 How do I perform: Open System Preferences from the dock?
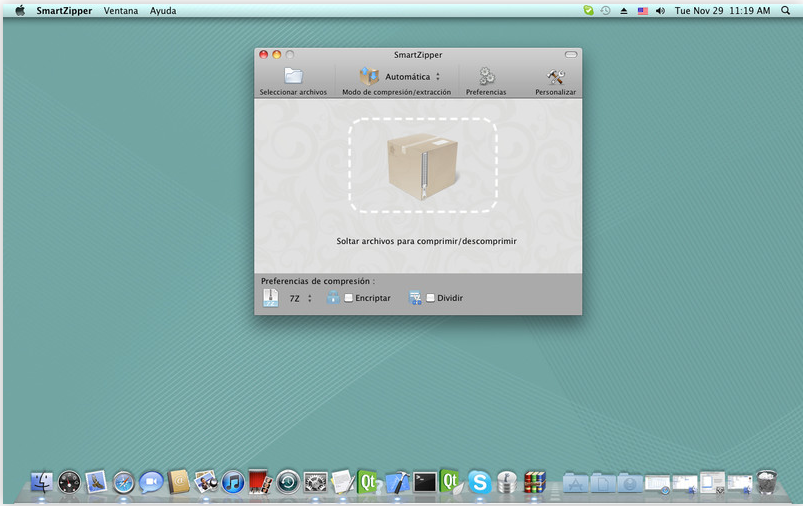315,482
